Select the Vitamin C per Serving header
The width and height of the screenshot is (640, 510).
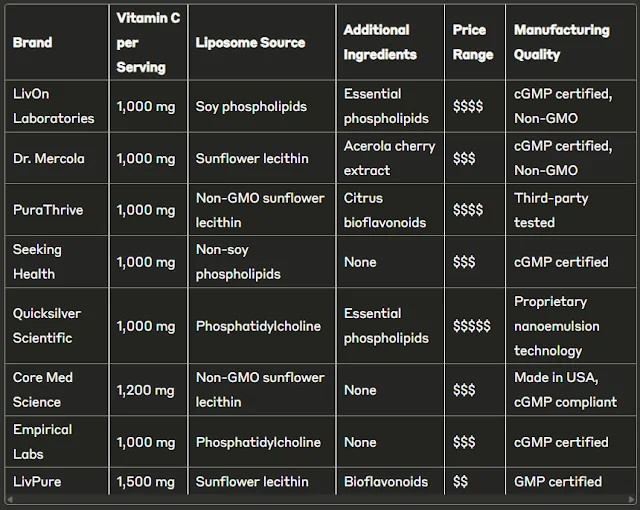coord(149,42)
